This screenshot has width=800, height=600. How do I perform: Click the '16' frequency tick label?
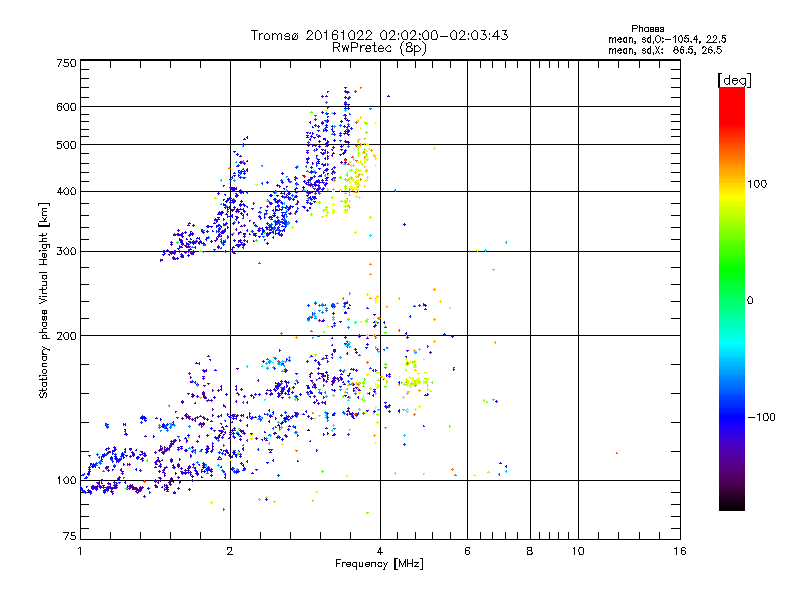click(680, 551)
